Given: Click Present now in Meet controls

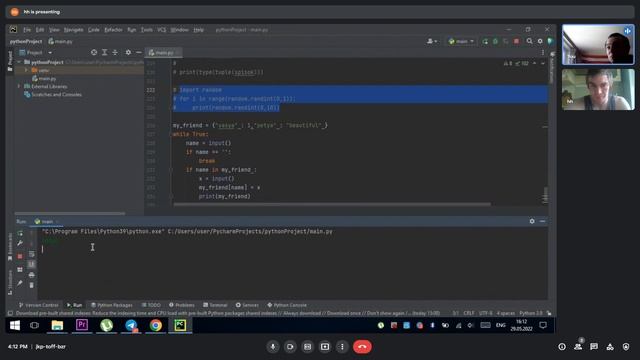Looking at the screenshot, I should 325,347.
